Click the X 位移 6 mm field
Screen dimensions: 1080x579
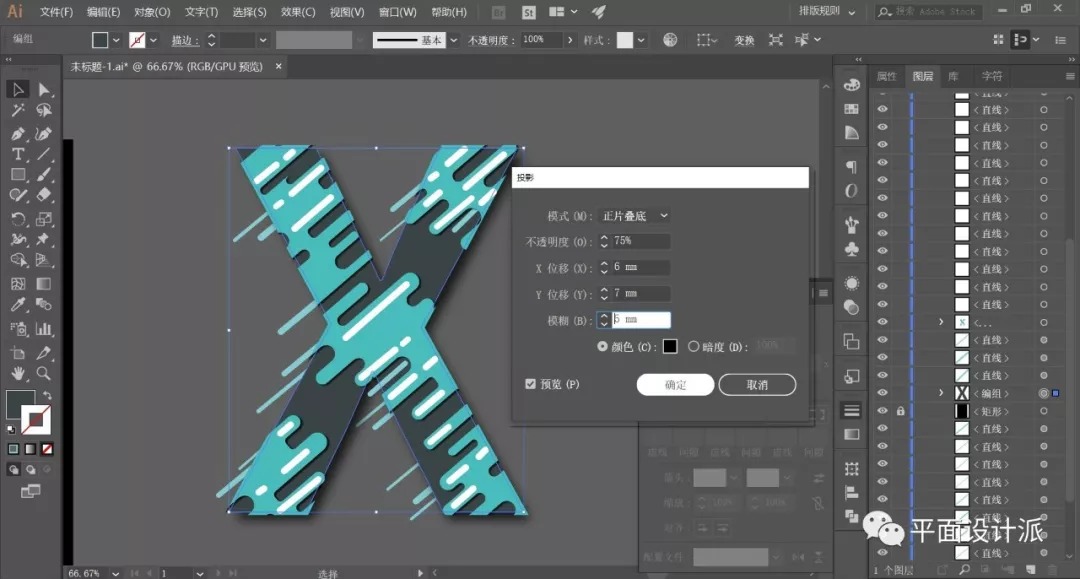coord(641,267)
